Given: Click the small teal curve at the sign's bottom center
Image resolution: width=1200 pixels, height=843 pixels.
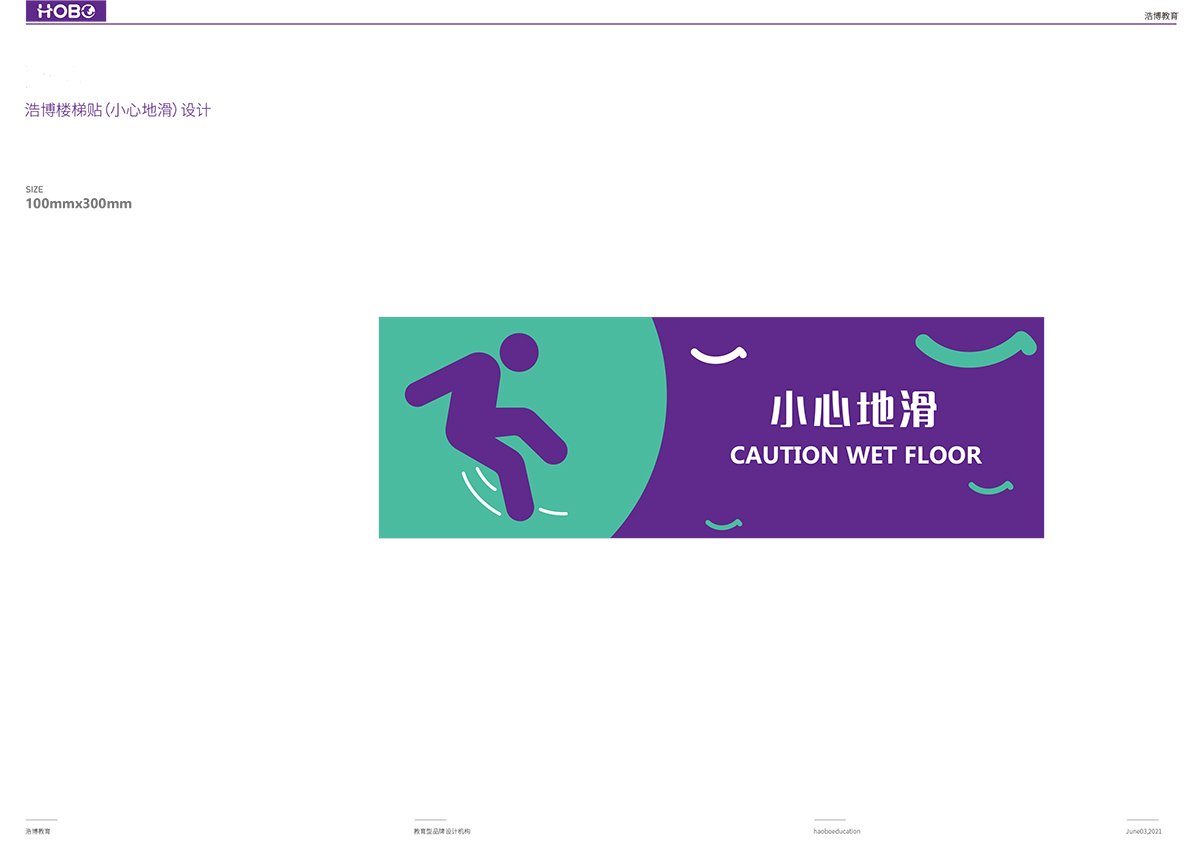Looking at the screenshot, I should pyautogui.click(x=723, y=524).
